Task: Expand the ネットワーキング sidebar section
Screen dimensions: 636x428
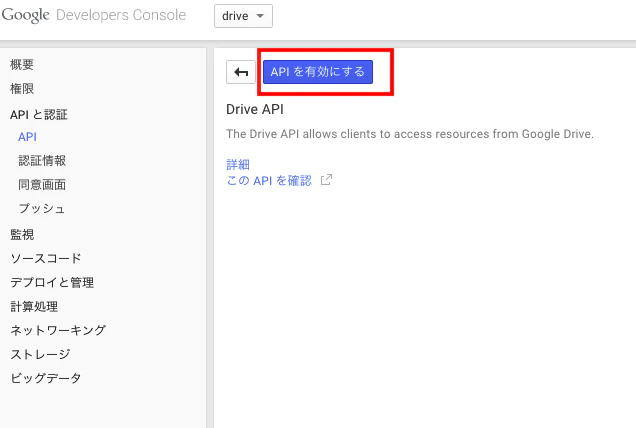Action: click(x=58, y=330)
